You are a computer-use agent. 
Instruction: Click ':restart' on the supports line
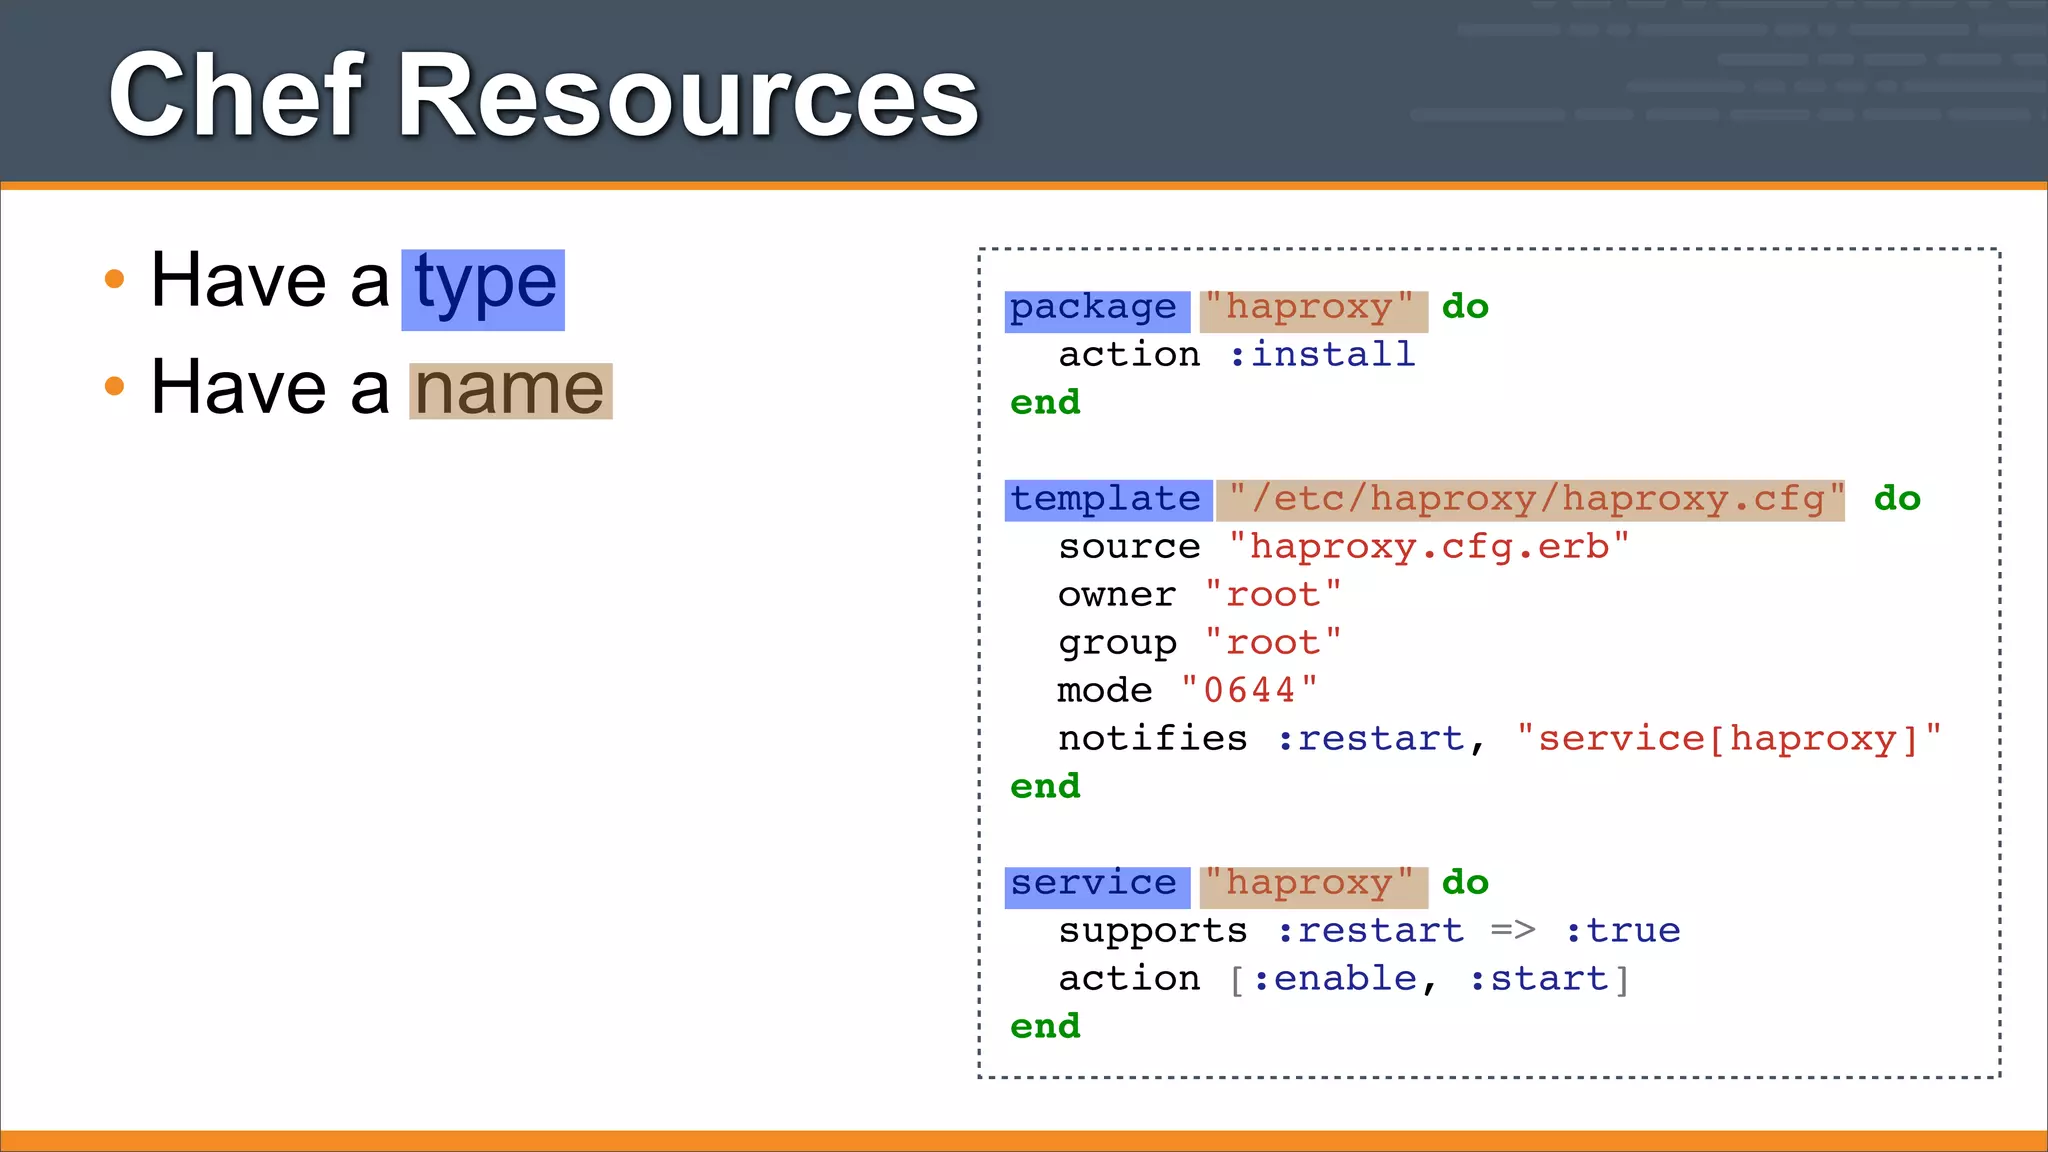1370,931
